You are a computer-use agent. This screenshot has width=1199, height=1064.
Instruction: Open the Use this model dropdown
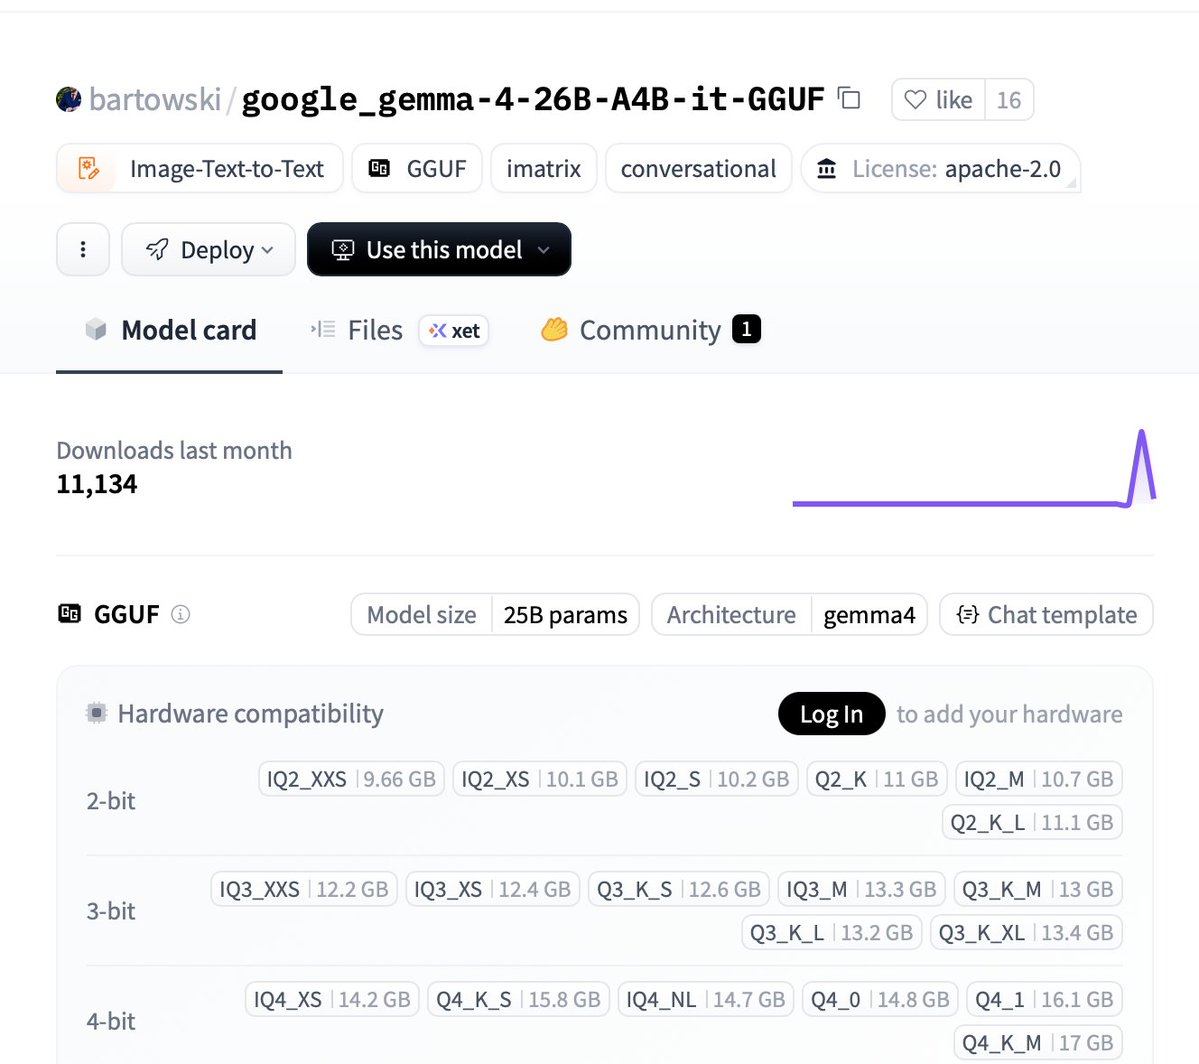pyautogui.click(x=439, y=249)
